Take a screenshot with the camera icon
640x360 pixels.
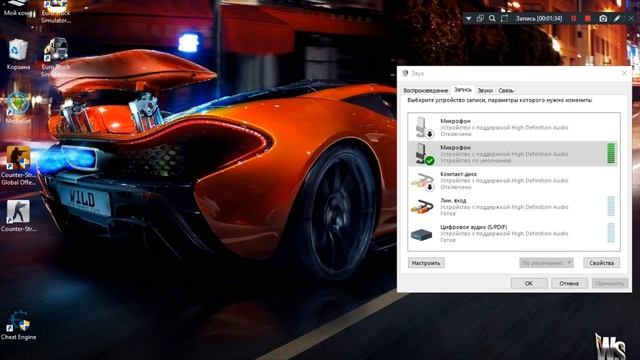tap(603, 18)
